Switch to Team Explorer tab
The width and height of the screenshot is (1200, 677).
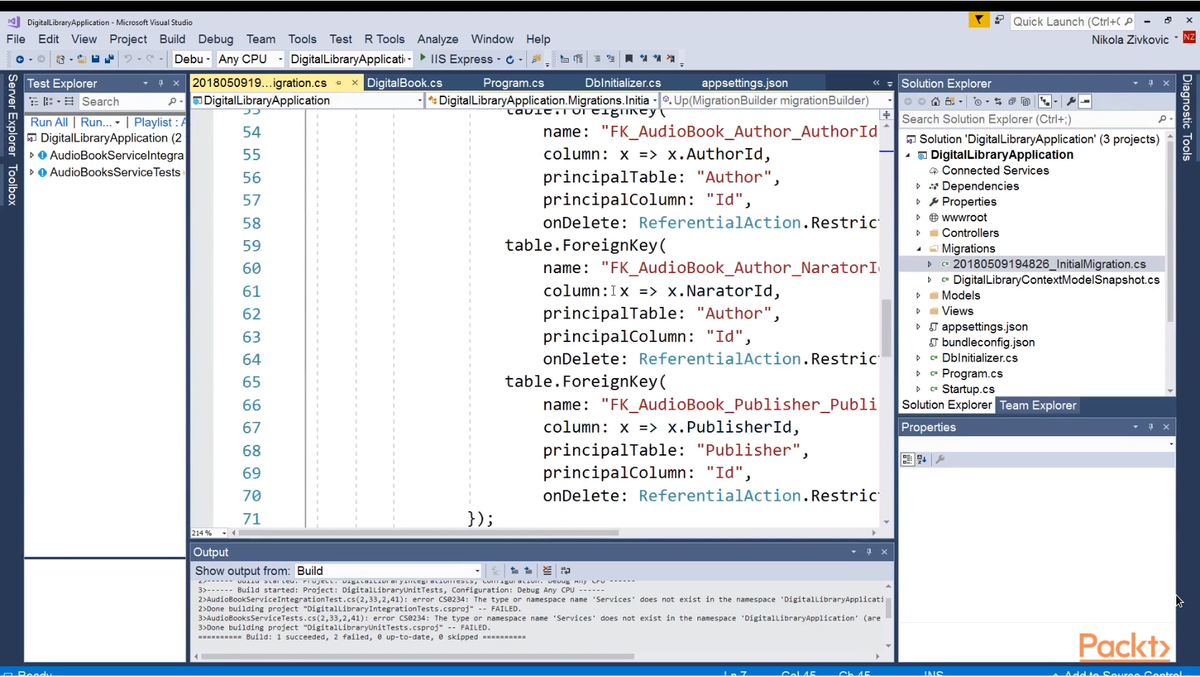(1038, 405)
